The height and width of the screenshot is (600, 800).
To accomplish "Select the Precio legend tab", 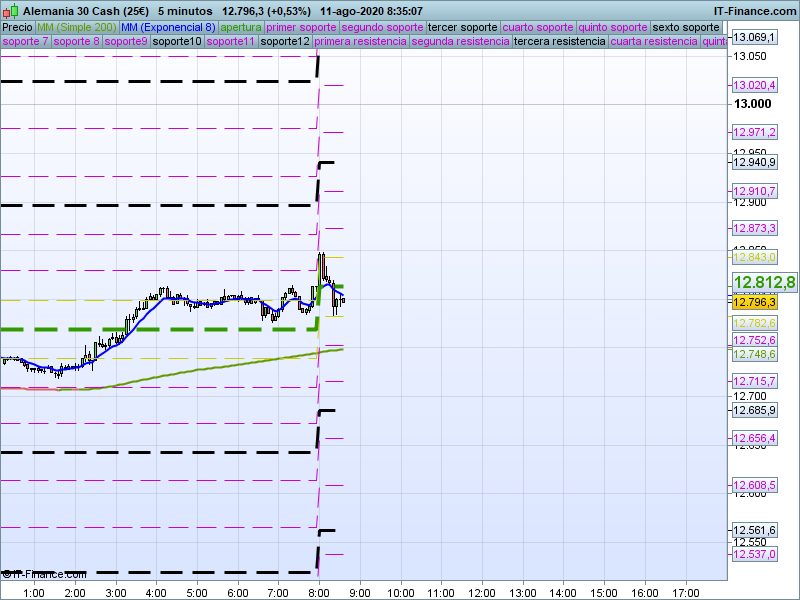I will (x=17, y=27).
